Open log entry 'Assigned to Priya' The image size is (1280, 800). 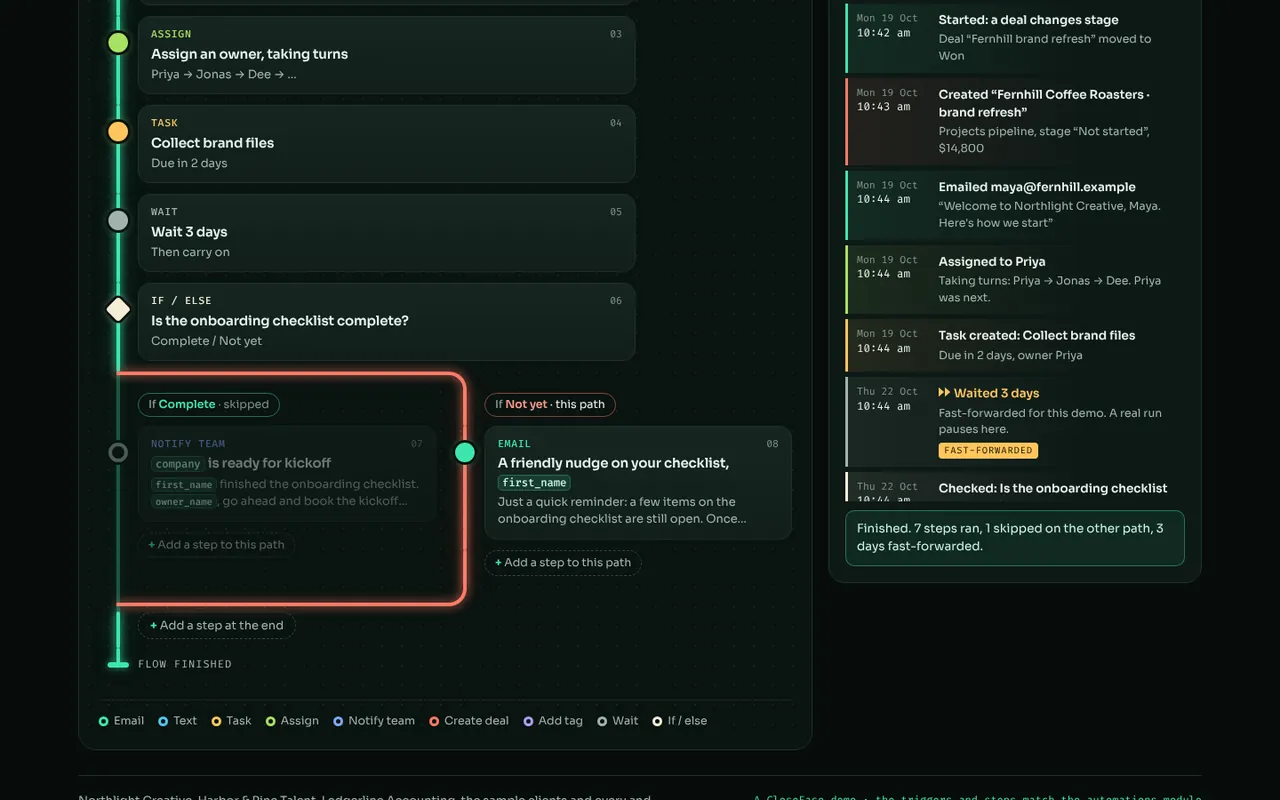click(x=1015, y=279)
